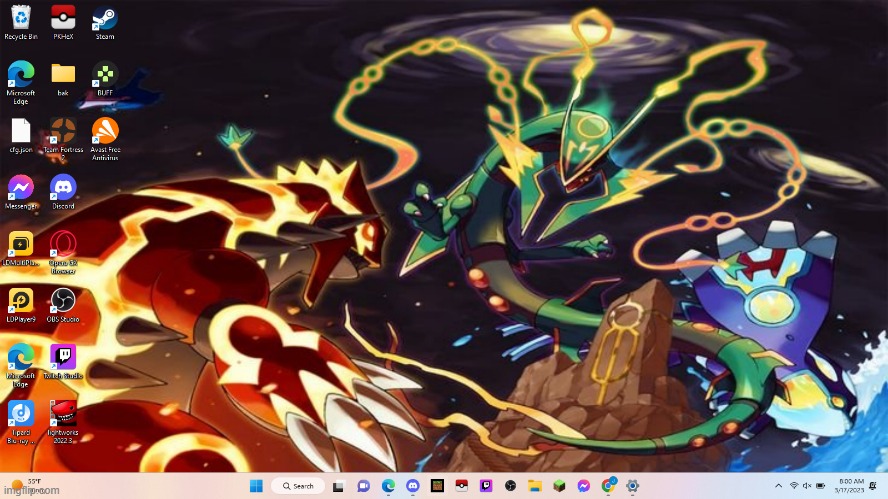
Task: Select the Discord desktop shortcut
Action: pos(63,192)
